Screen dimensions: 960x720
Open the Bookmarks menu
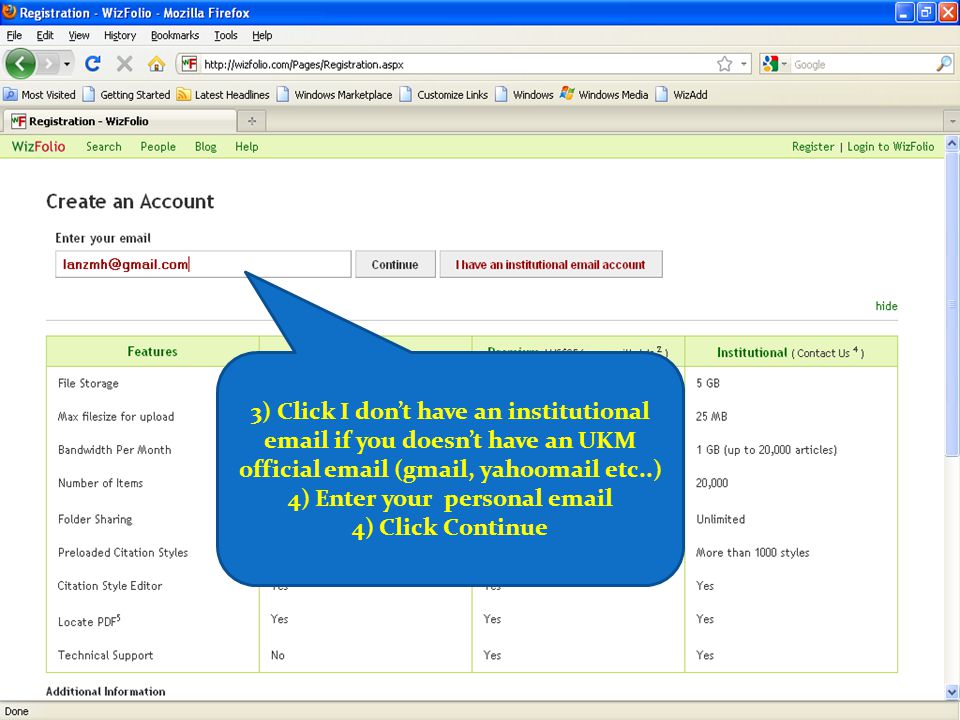pos(175,36)
